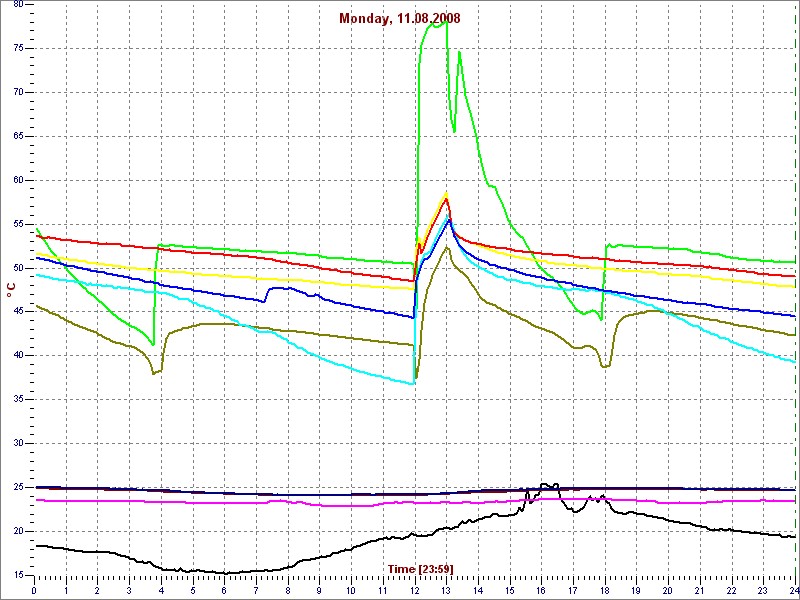Click hour 3 on the time axis

(129, 591)
